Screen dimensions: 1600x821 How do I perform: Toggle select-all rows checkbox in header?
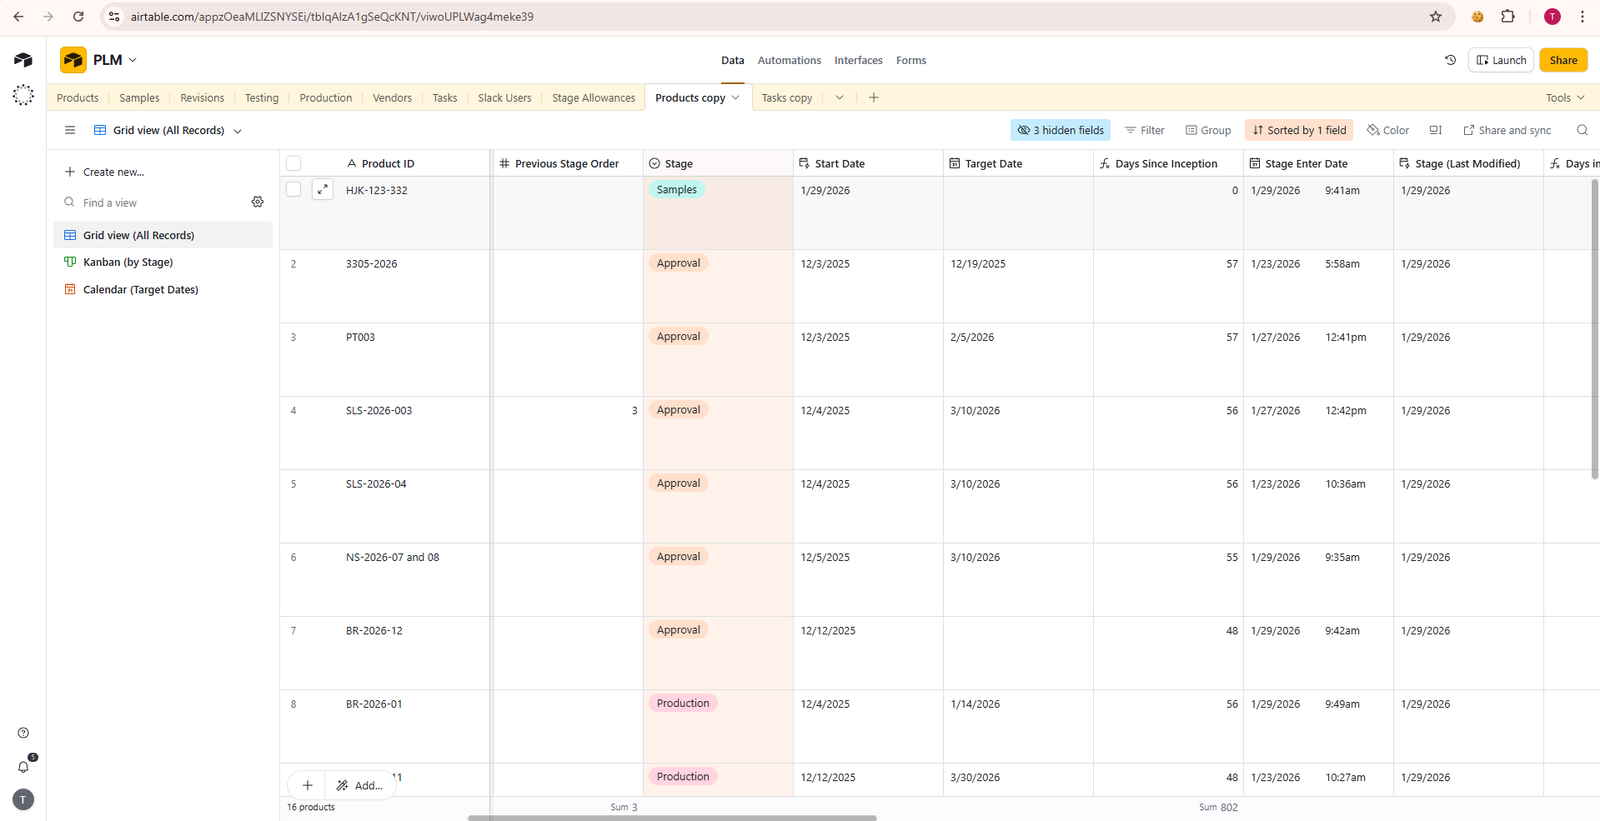click(x=293, y=164)
